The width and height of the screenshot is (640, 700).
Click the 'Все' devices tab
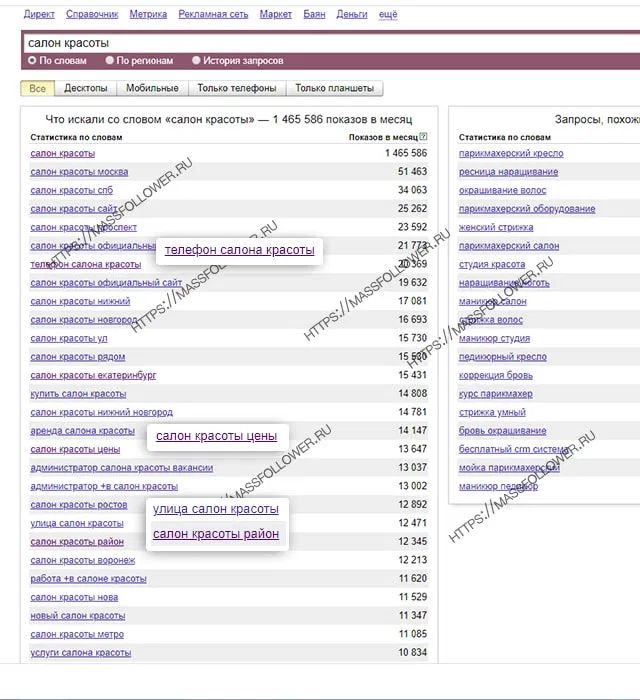38,88
